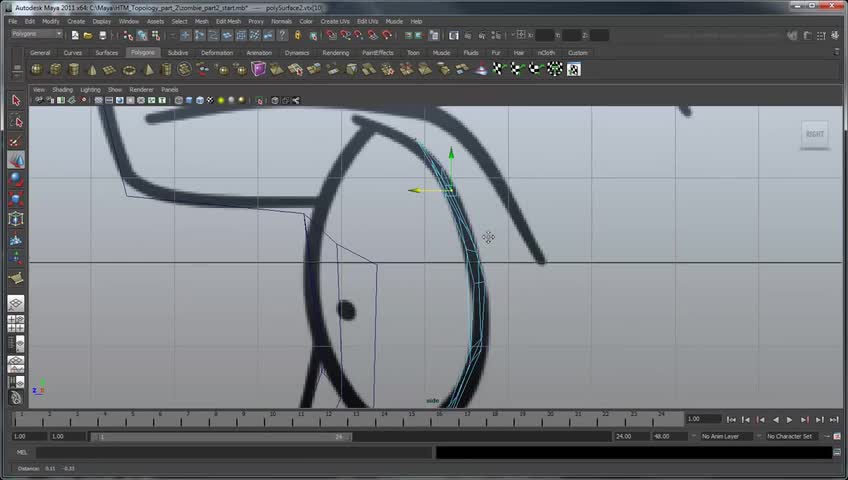This screenshot has width=848, height=480.
Task: Open the Shading panel menu
Action: (62, 89)
